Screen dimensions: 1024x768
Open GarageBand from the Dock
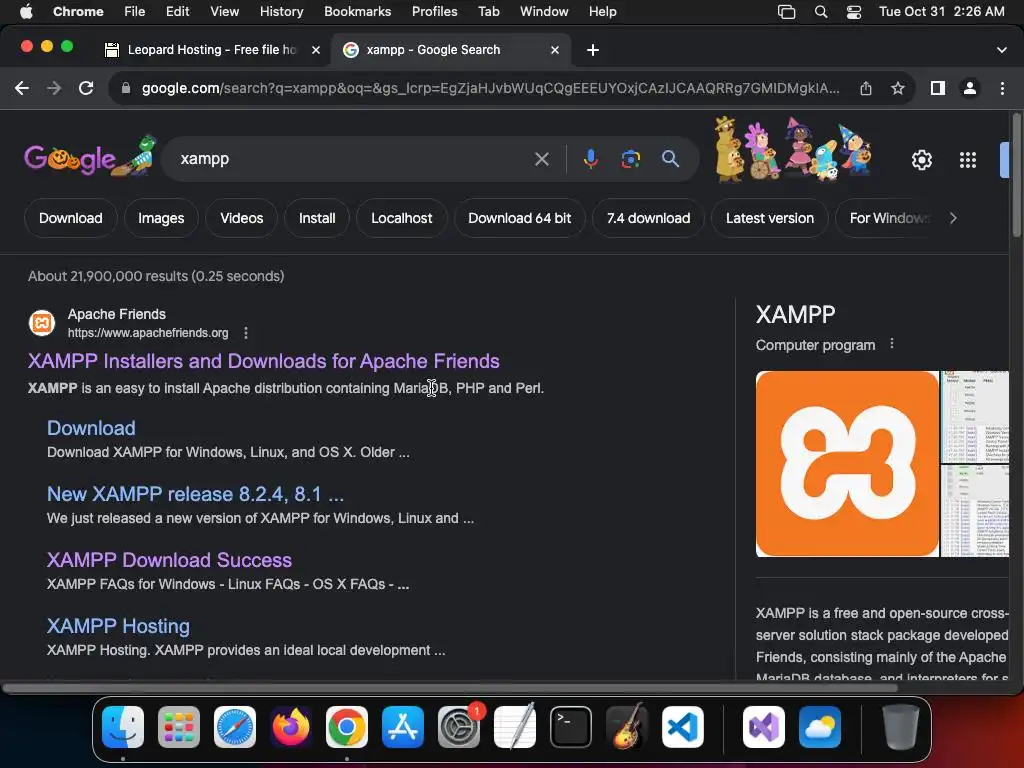(627, 727)
